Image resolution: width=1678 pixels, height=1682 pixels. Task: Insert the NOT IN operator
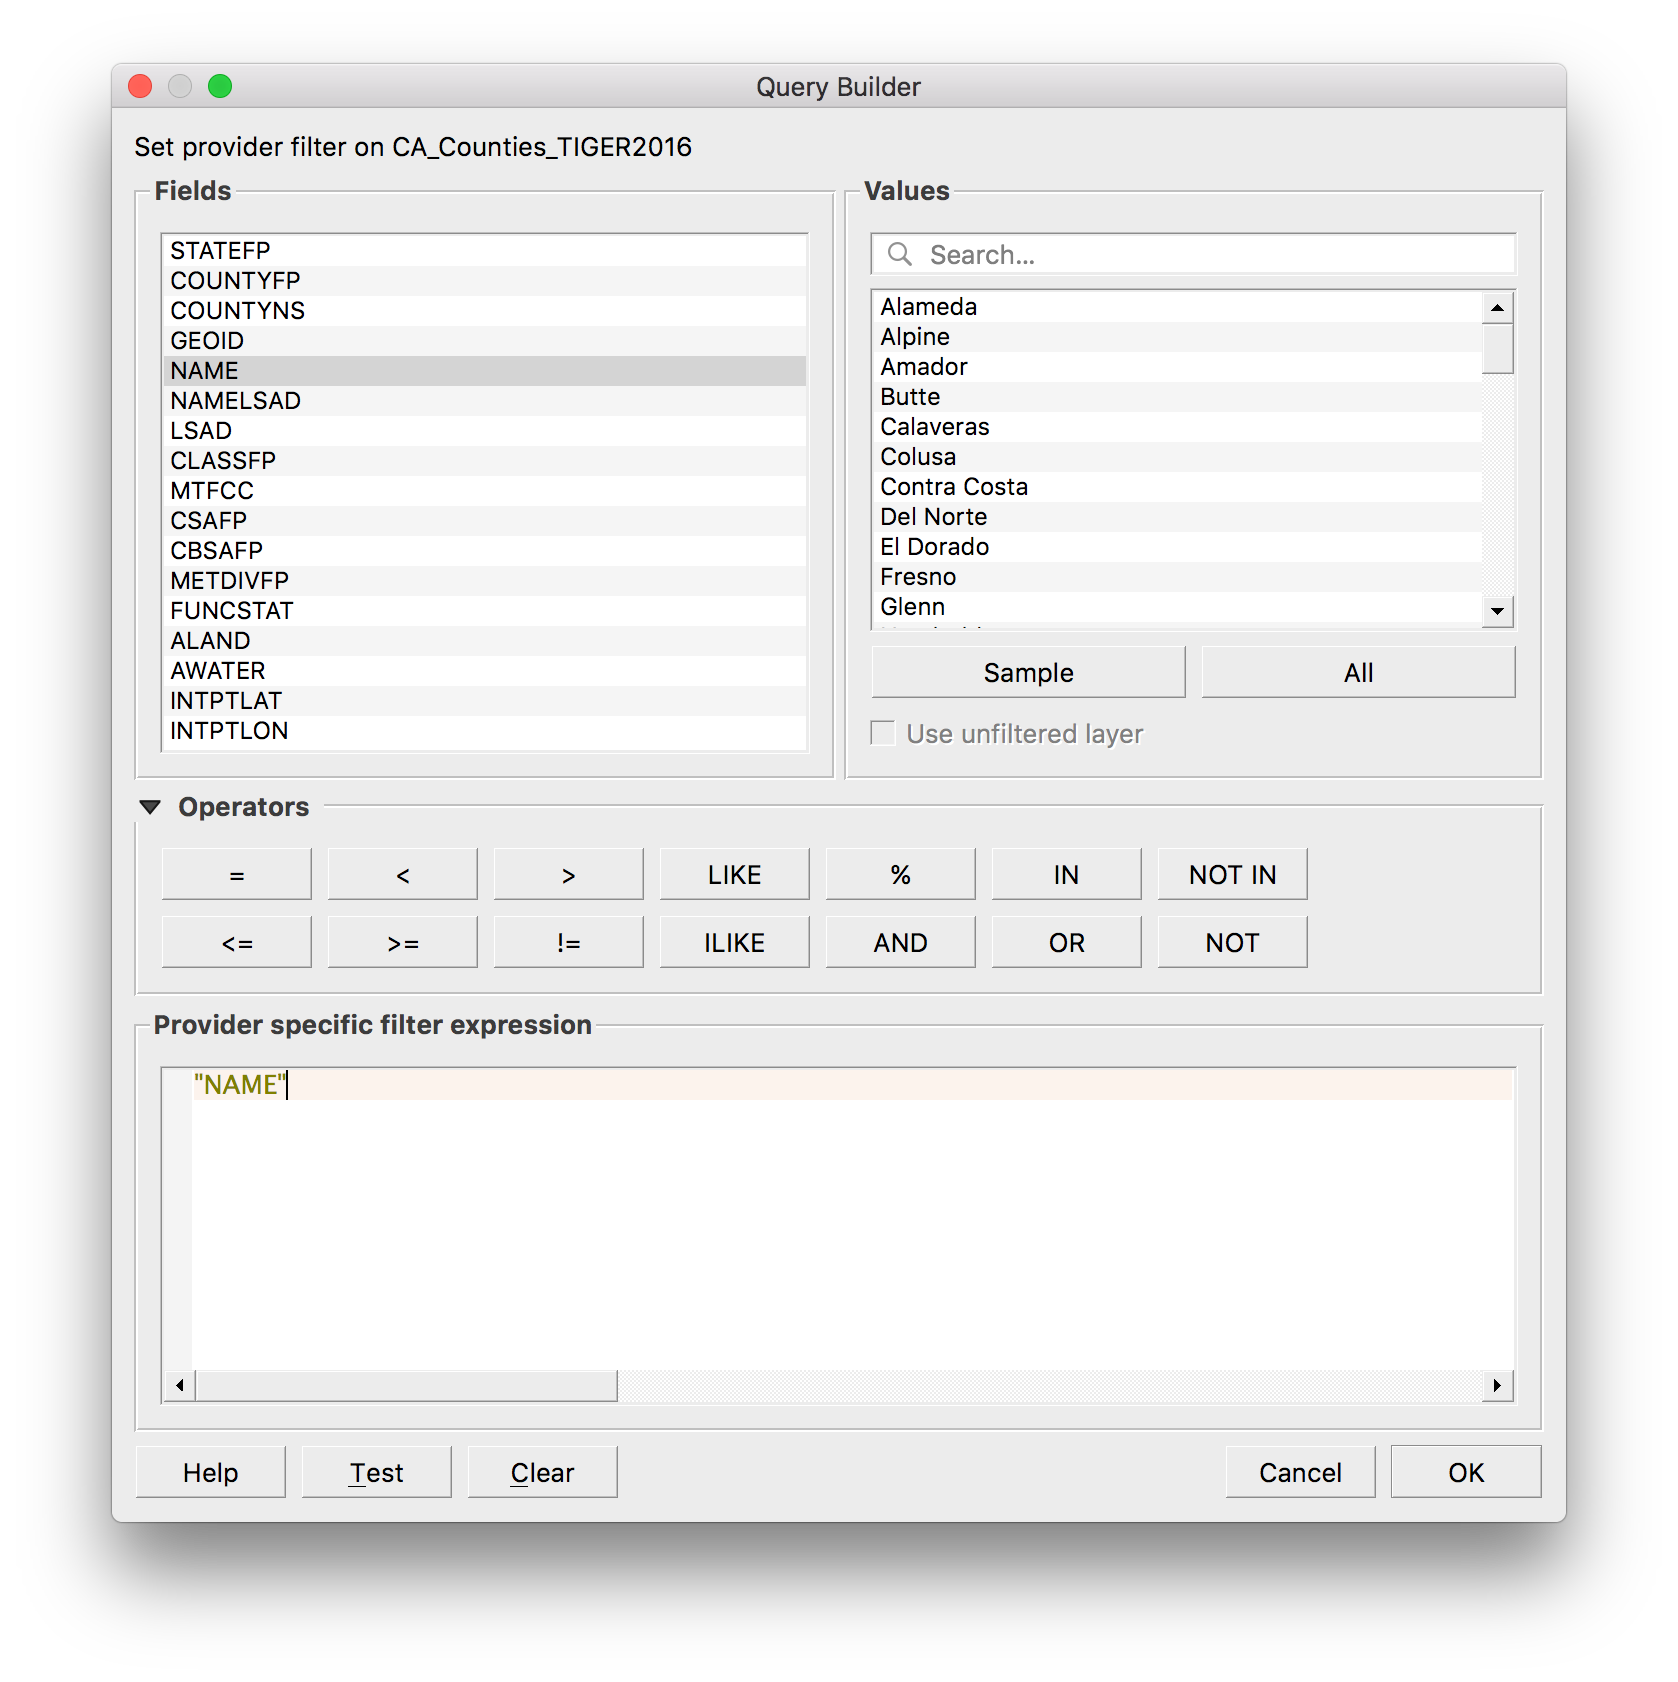point(1231,873)
